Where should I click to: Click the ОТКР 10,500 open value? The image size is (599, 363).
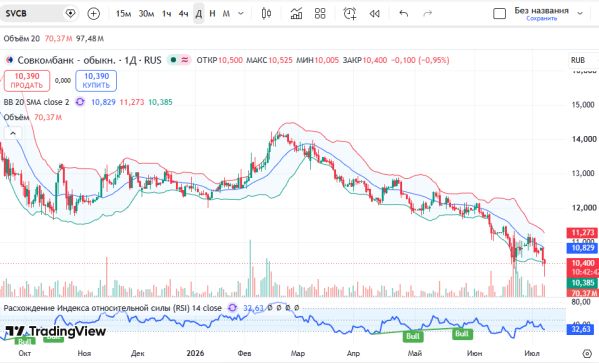tap(220, 60)
